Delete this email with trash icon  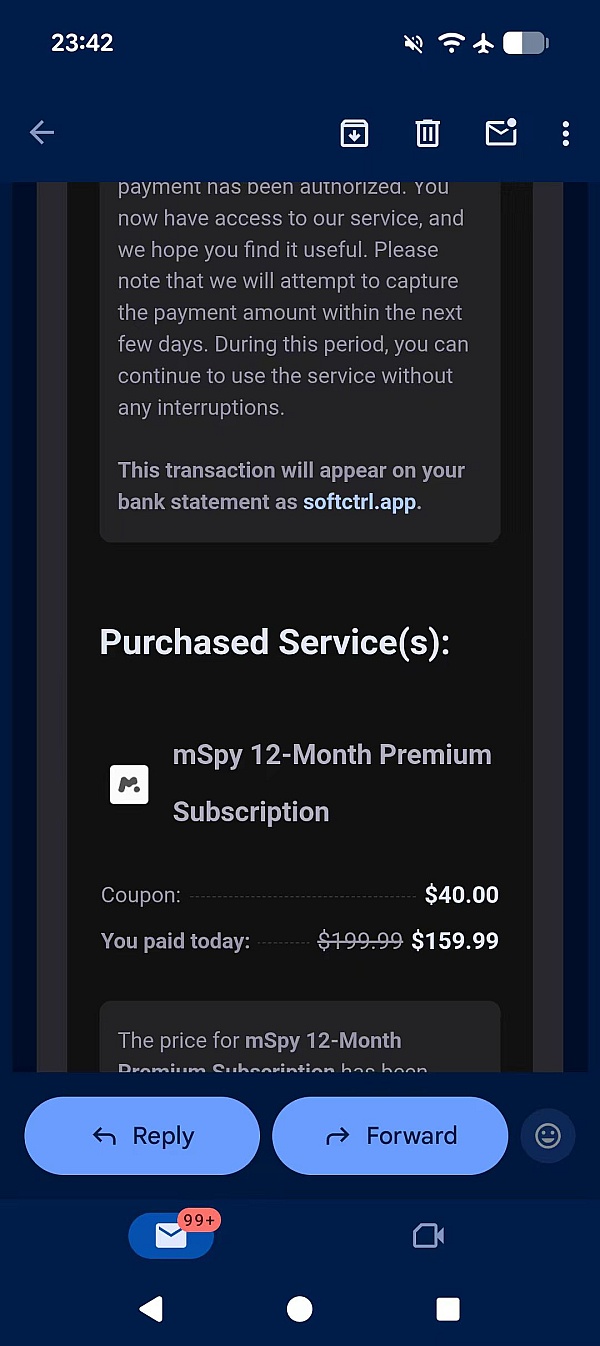click(x=428, y=132)
